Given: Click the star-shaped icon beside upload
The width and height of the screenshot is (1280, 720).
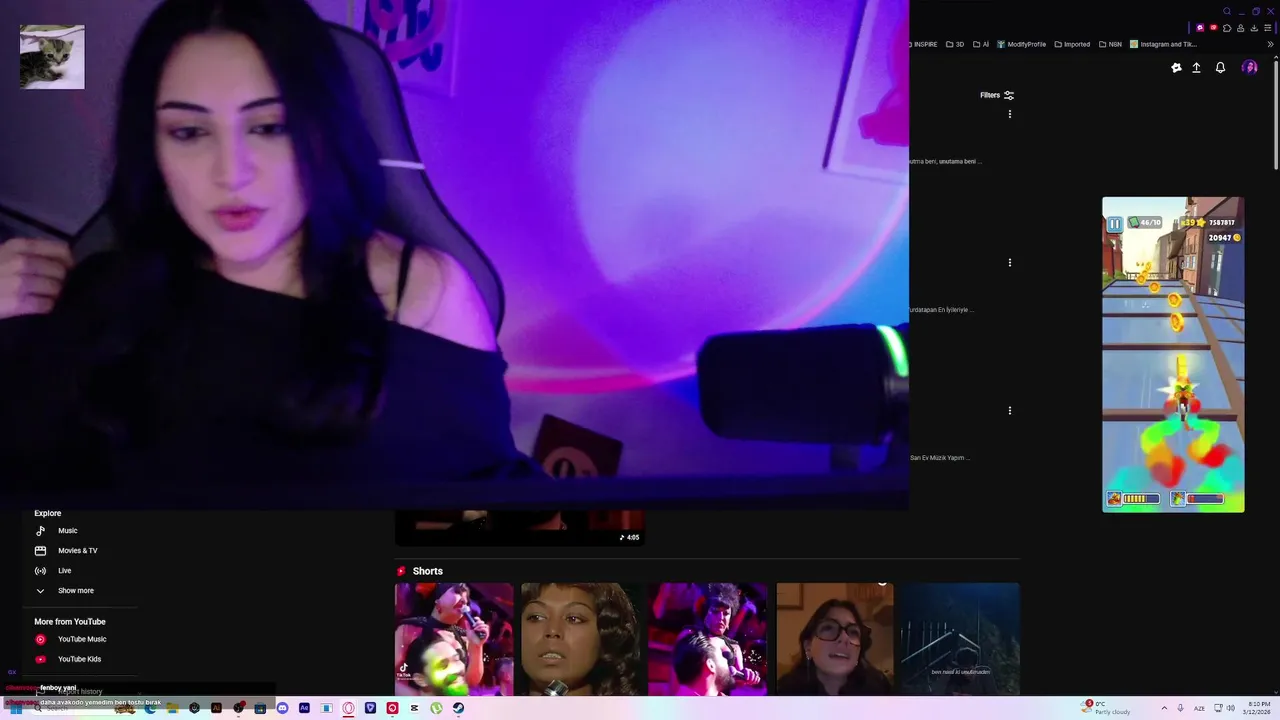Looking at the screenshot, I should point(1176,68).
